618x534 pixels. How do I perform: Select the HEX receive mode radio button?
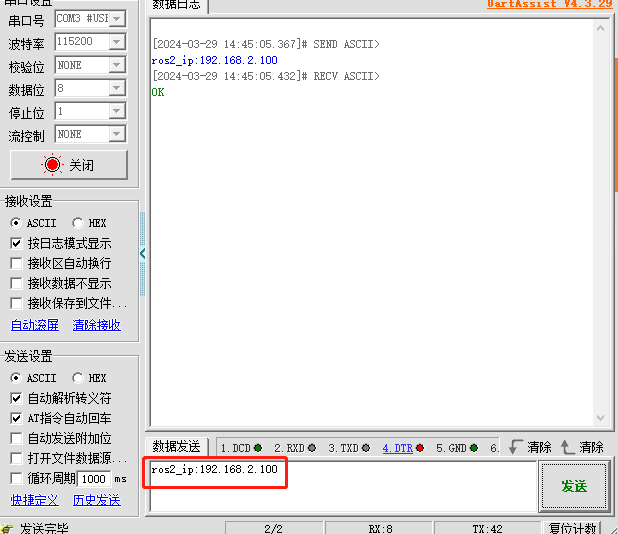[77, 223]
